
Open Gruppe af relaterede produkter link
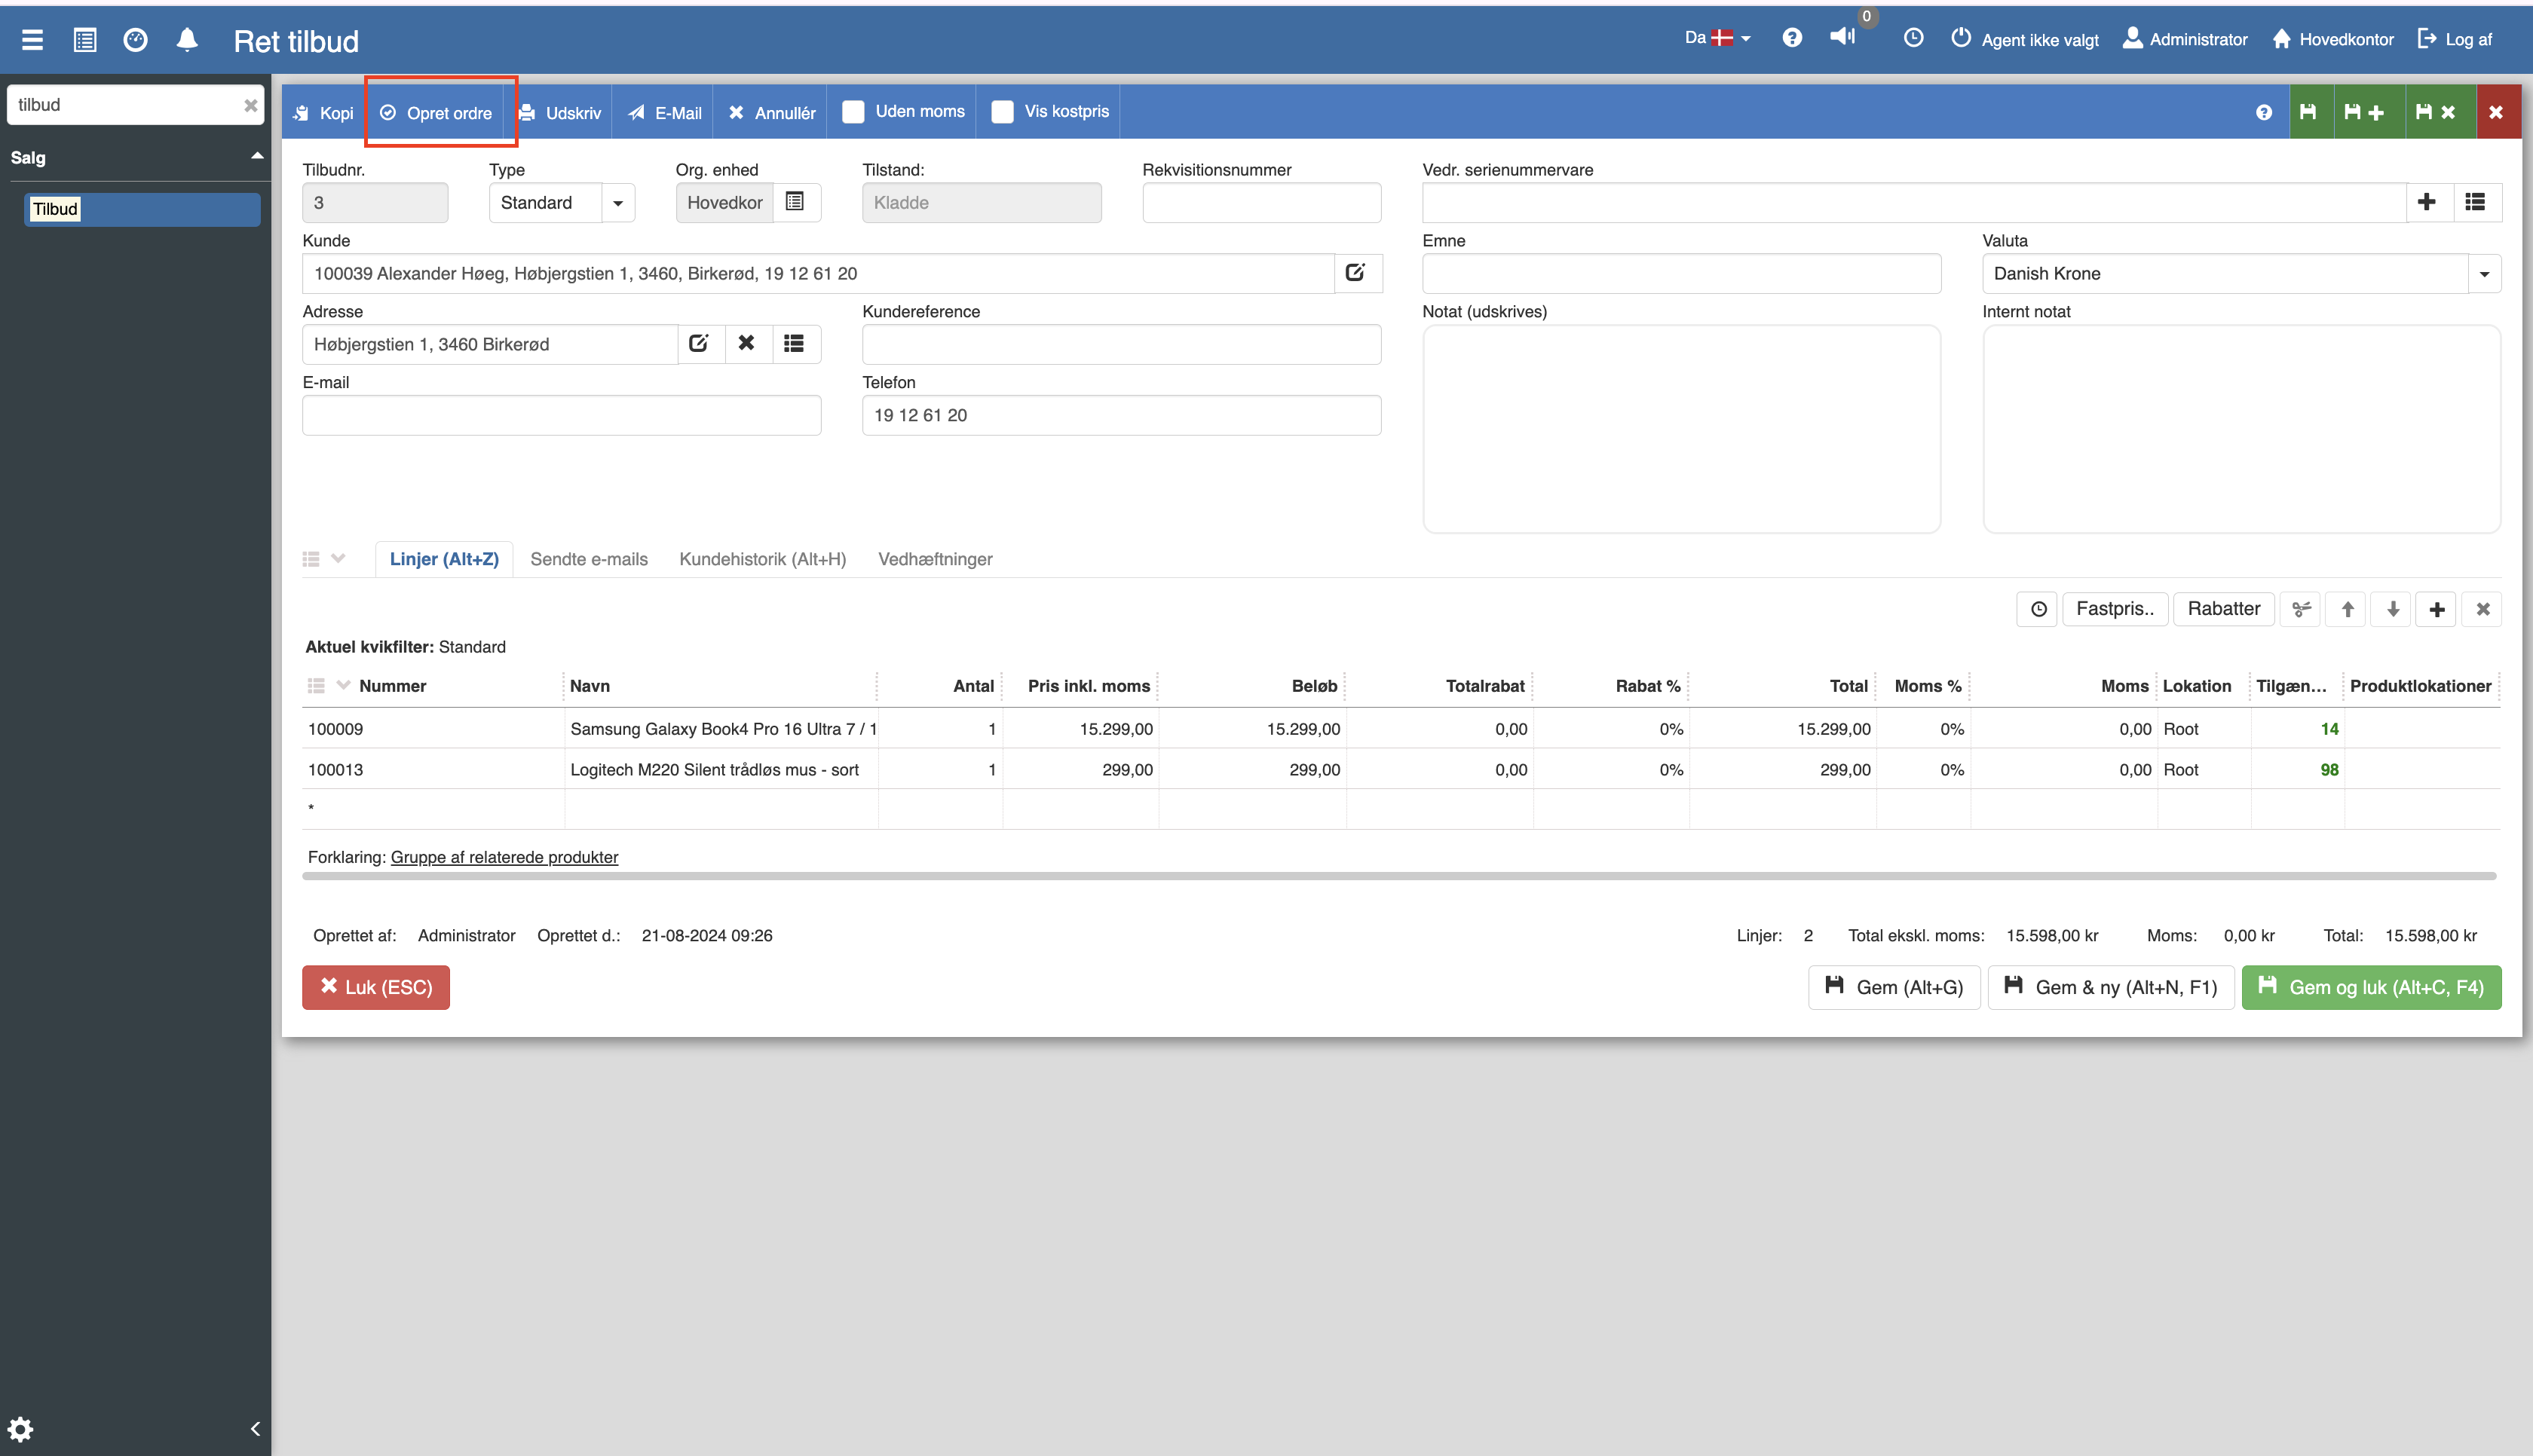coord(504,857)
